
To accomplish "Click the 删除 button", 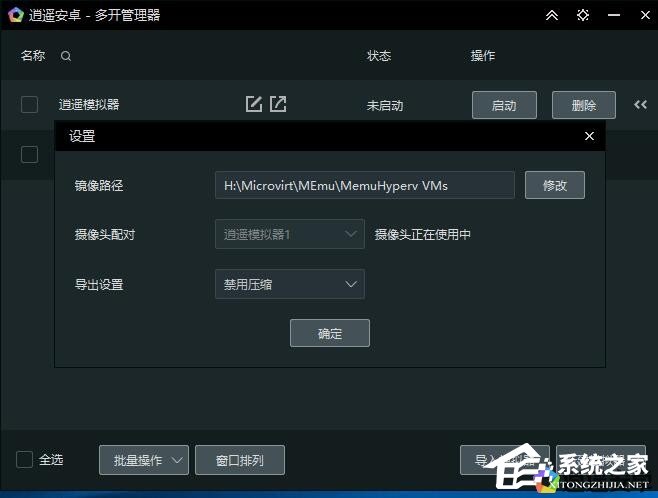I will click(584, 105).
